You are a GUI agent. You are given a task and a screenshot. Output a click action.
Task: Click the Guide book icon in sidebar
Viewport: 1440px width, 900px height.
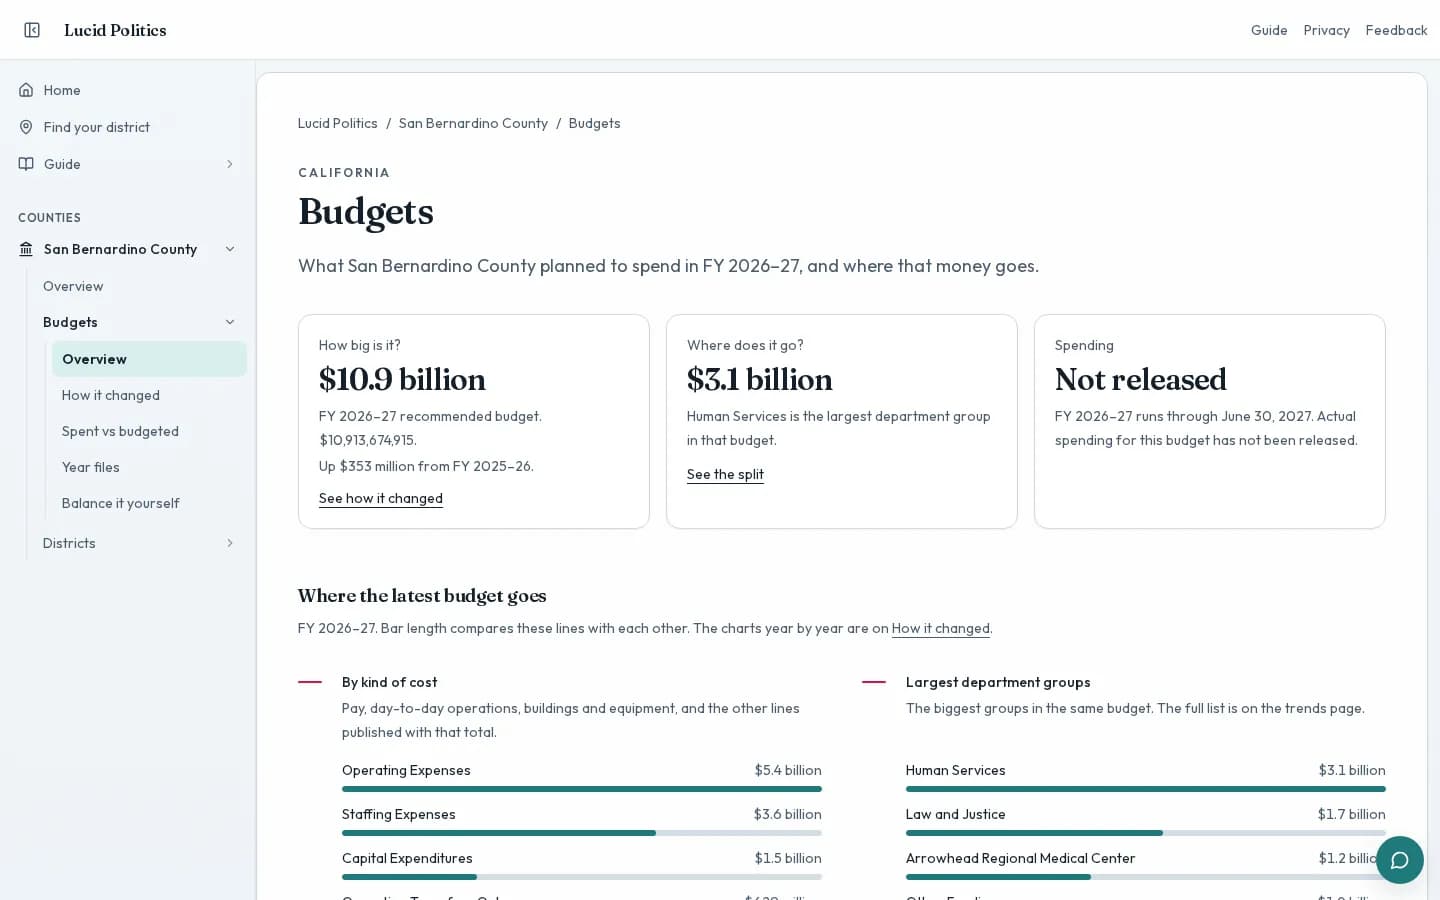coord(26,164)
